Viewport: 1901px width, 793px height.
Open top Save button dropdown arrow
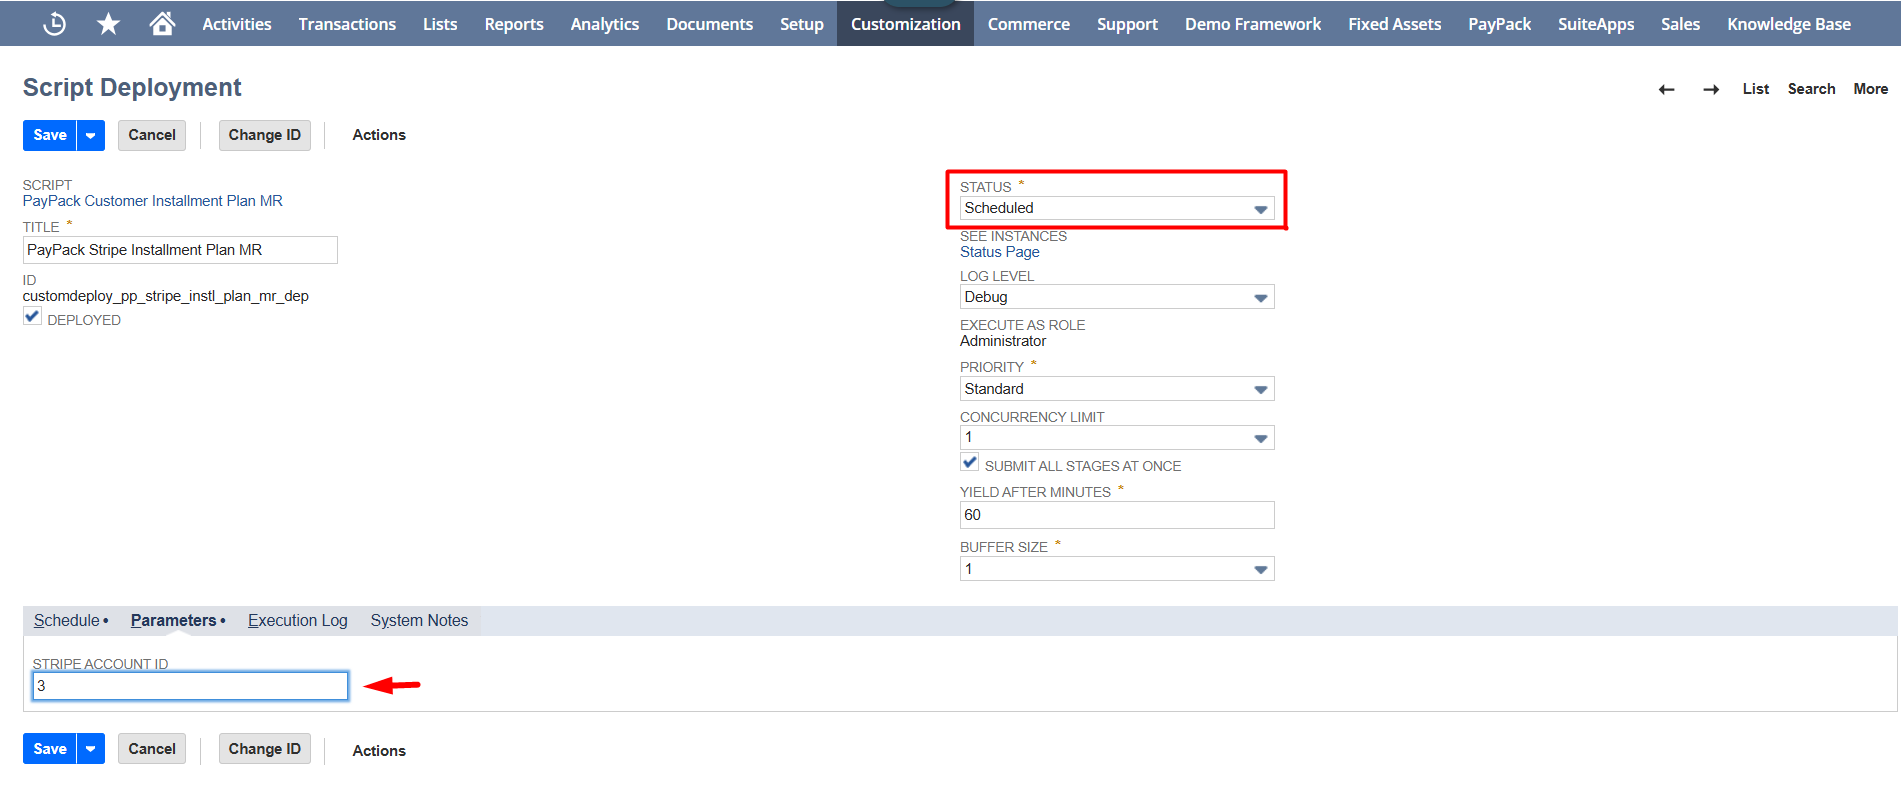[x=91, y=135]
